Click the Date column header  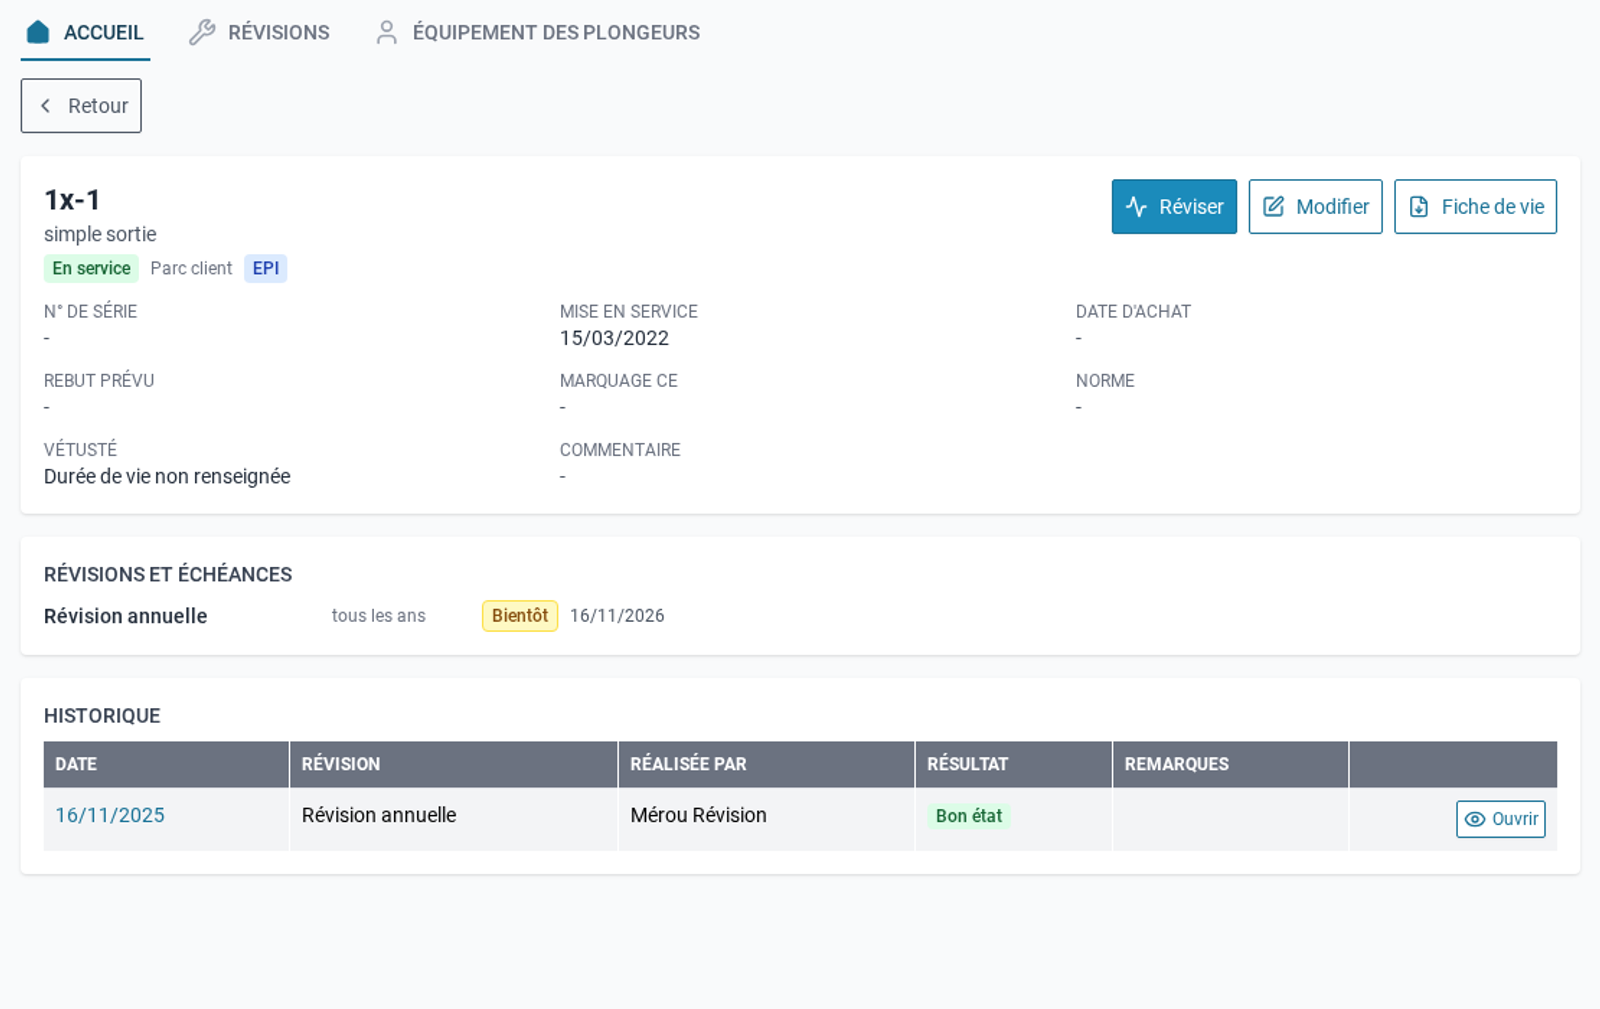pos(166,764)
